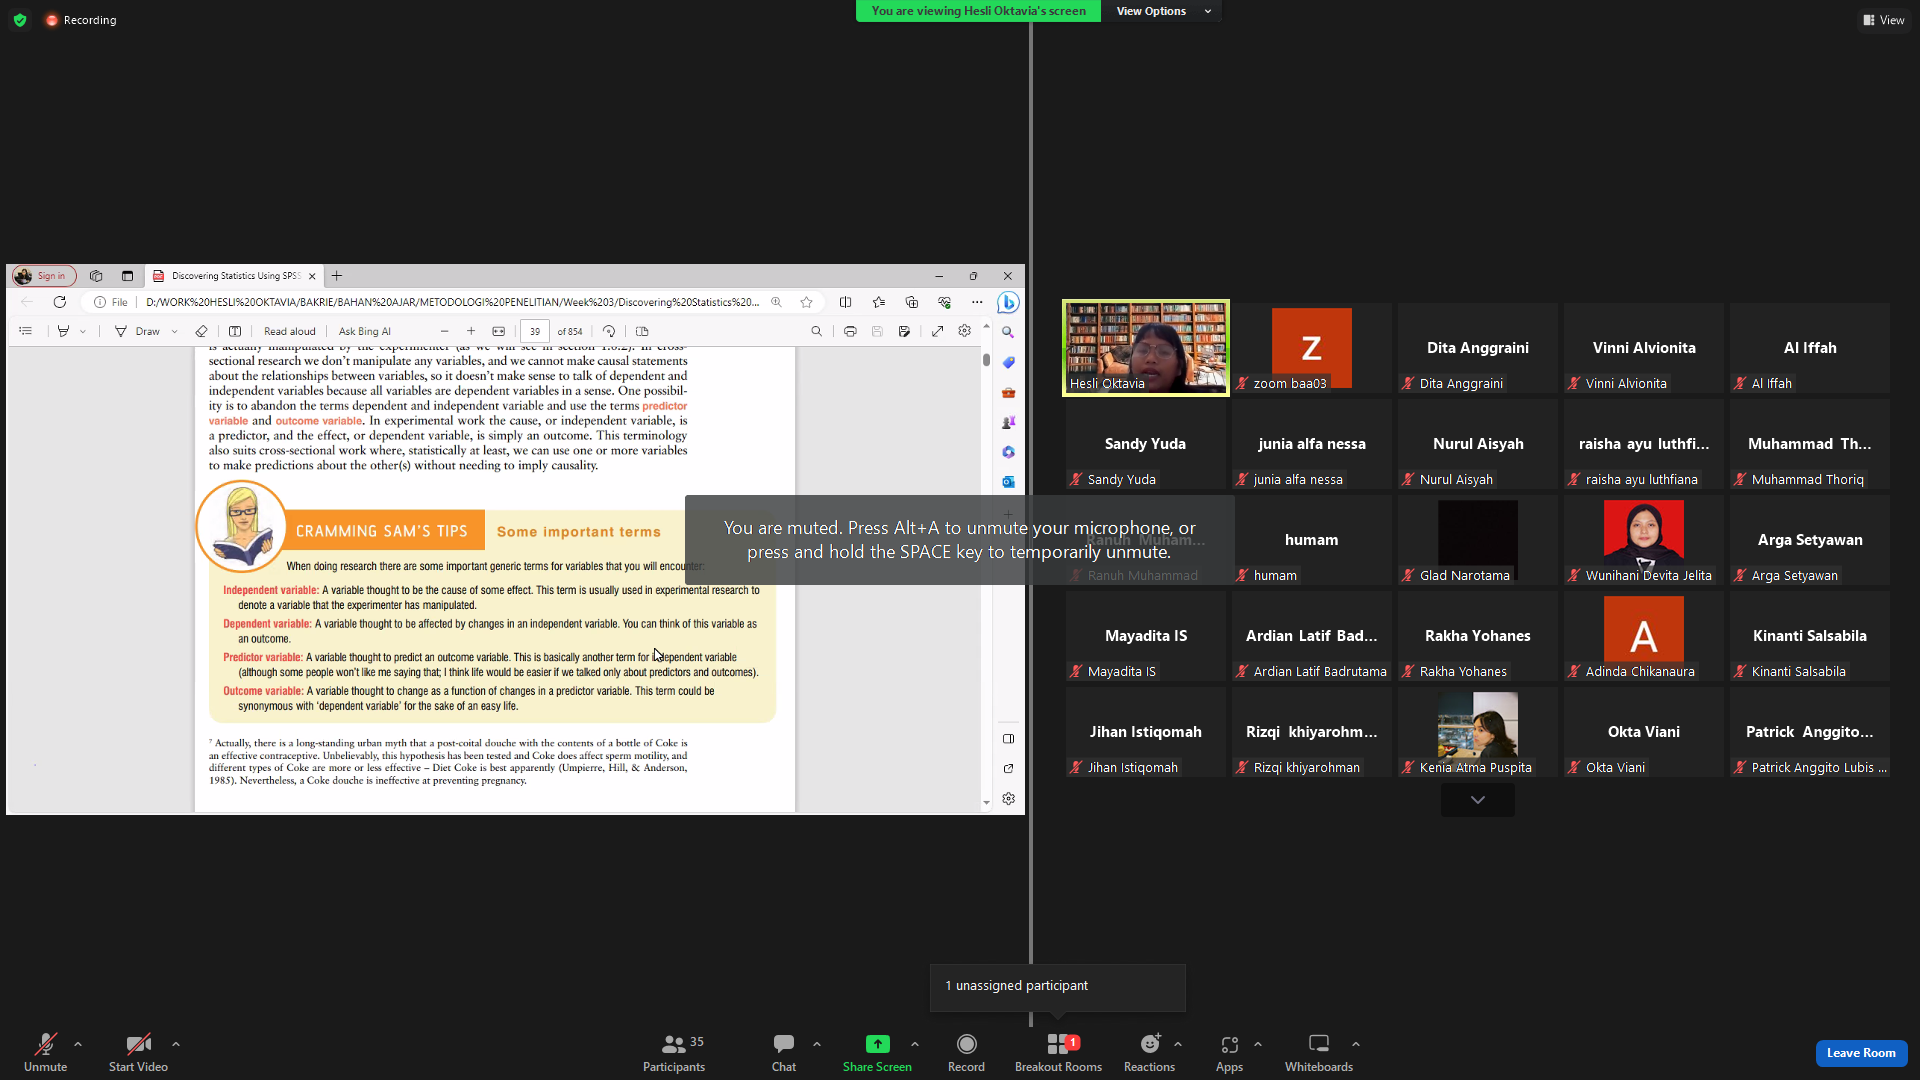Click the Edge address bar URL
This screenshot has height=1080, width=1920.
[x=452, y=302]
